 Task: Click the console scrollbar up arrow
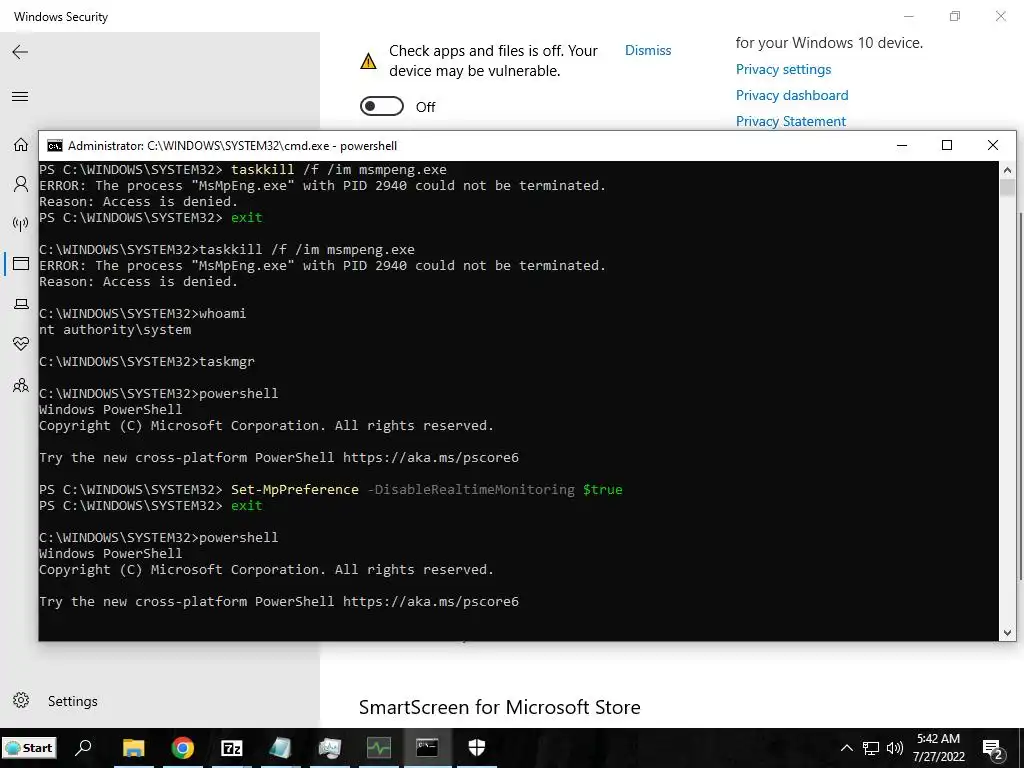tap(1007, 170)
